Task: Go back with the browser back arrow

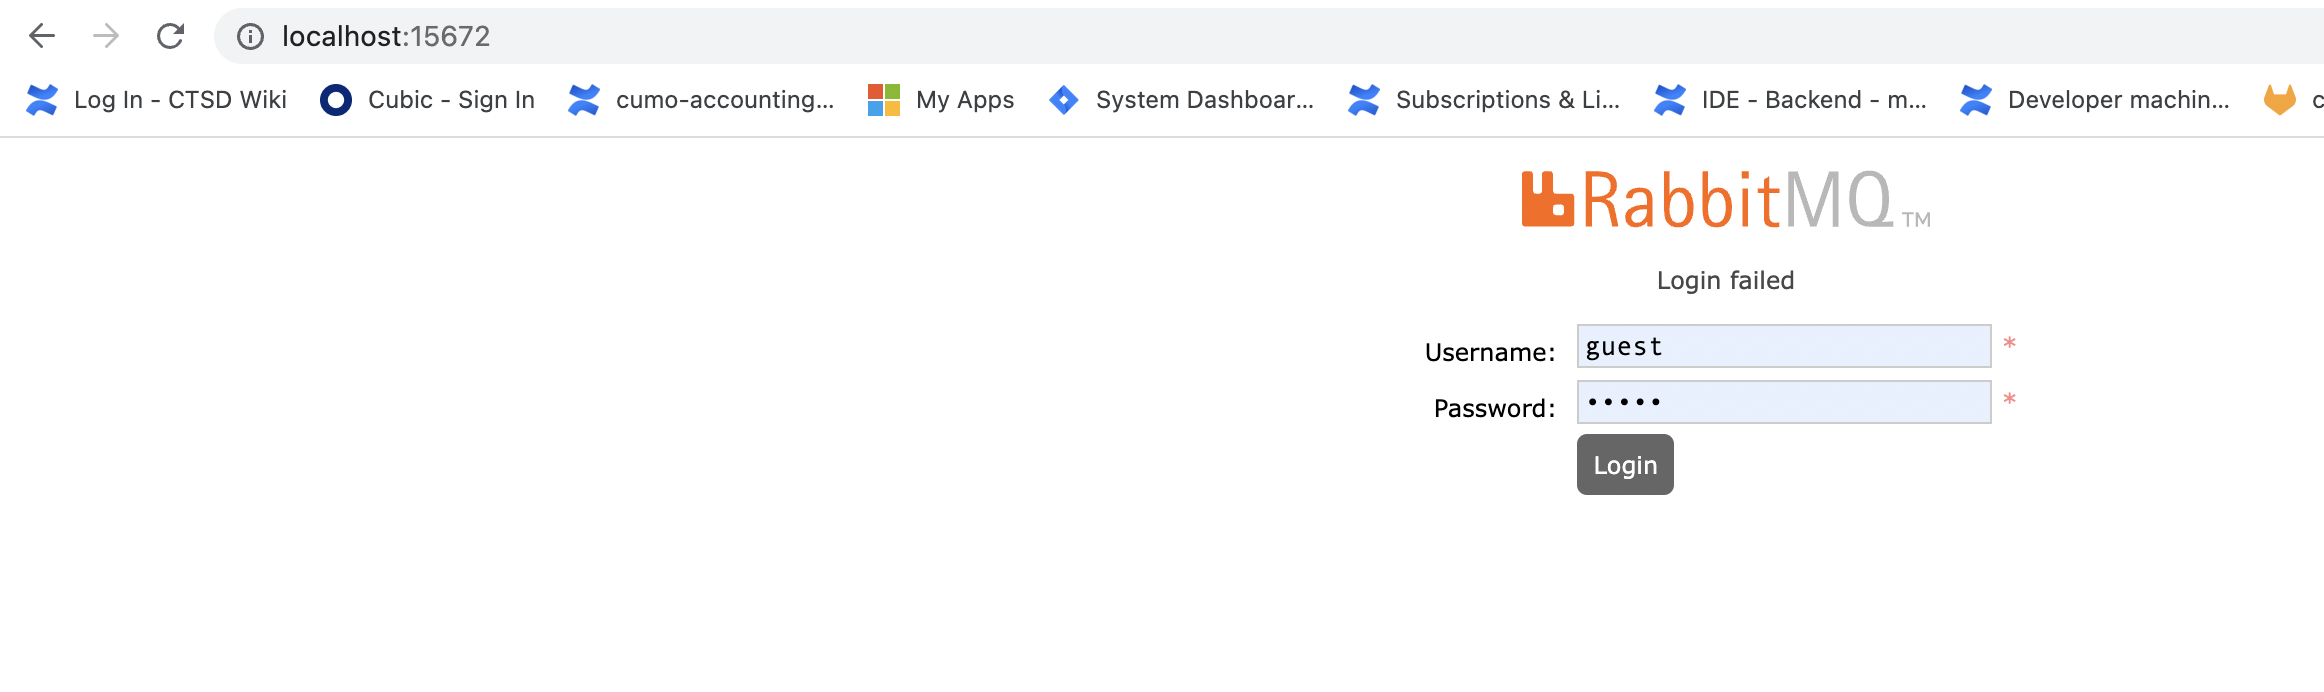Action: (x=42, y=36)
